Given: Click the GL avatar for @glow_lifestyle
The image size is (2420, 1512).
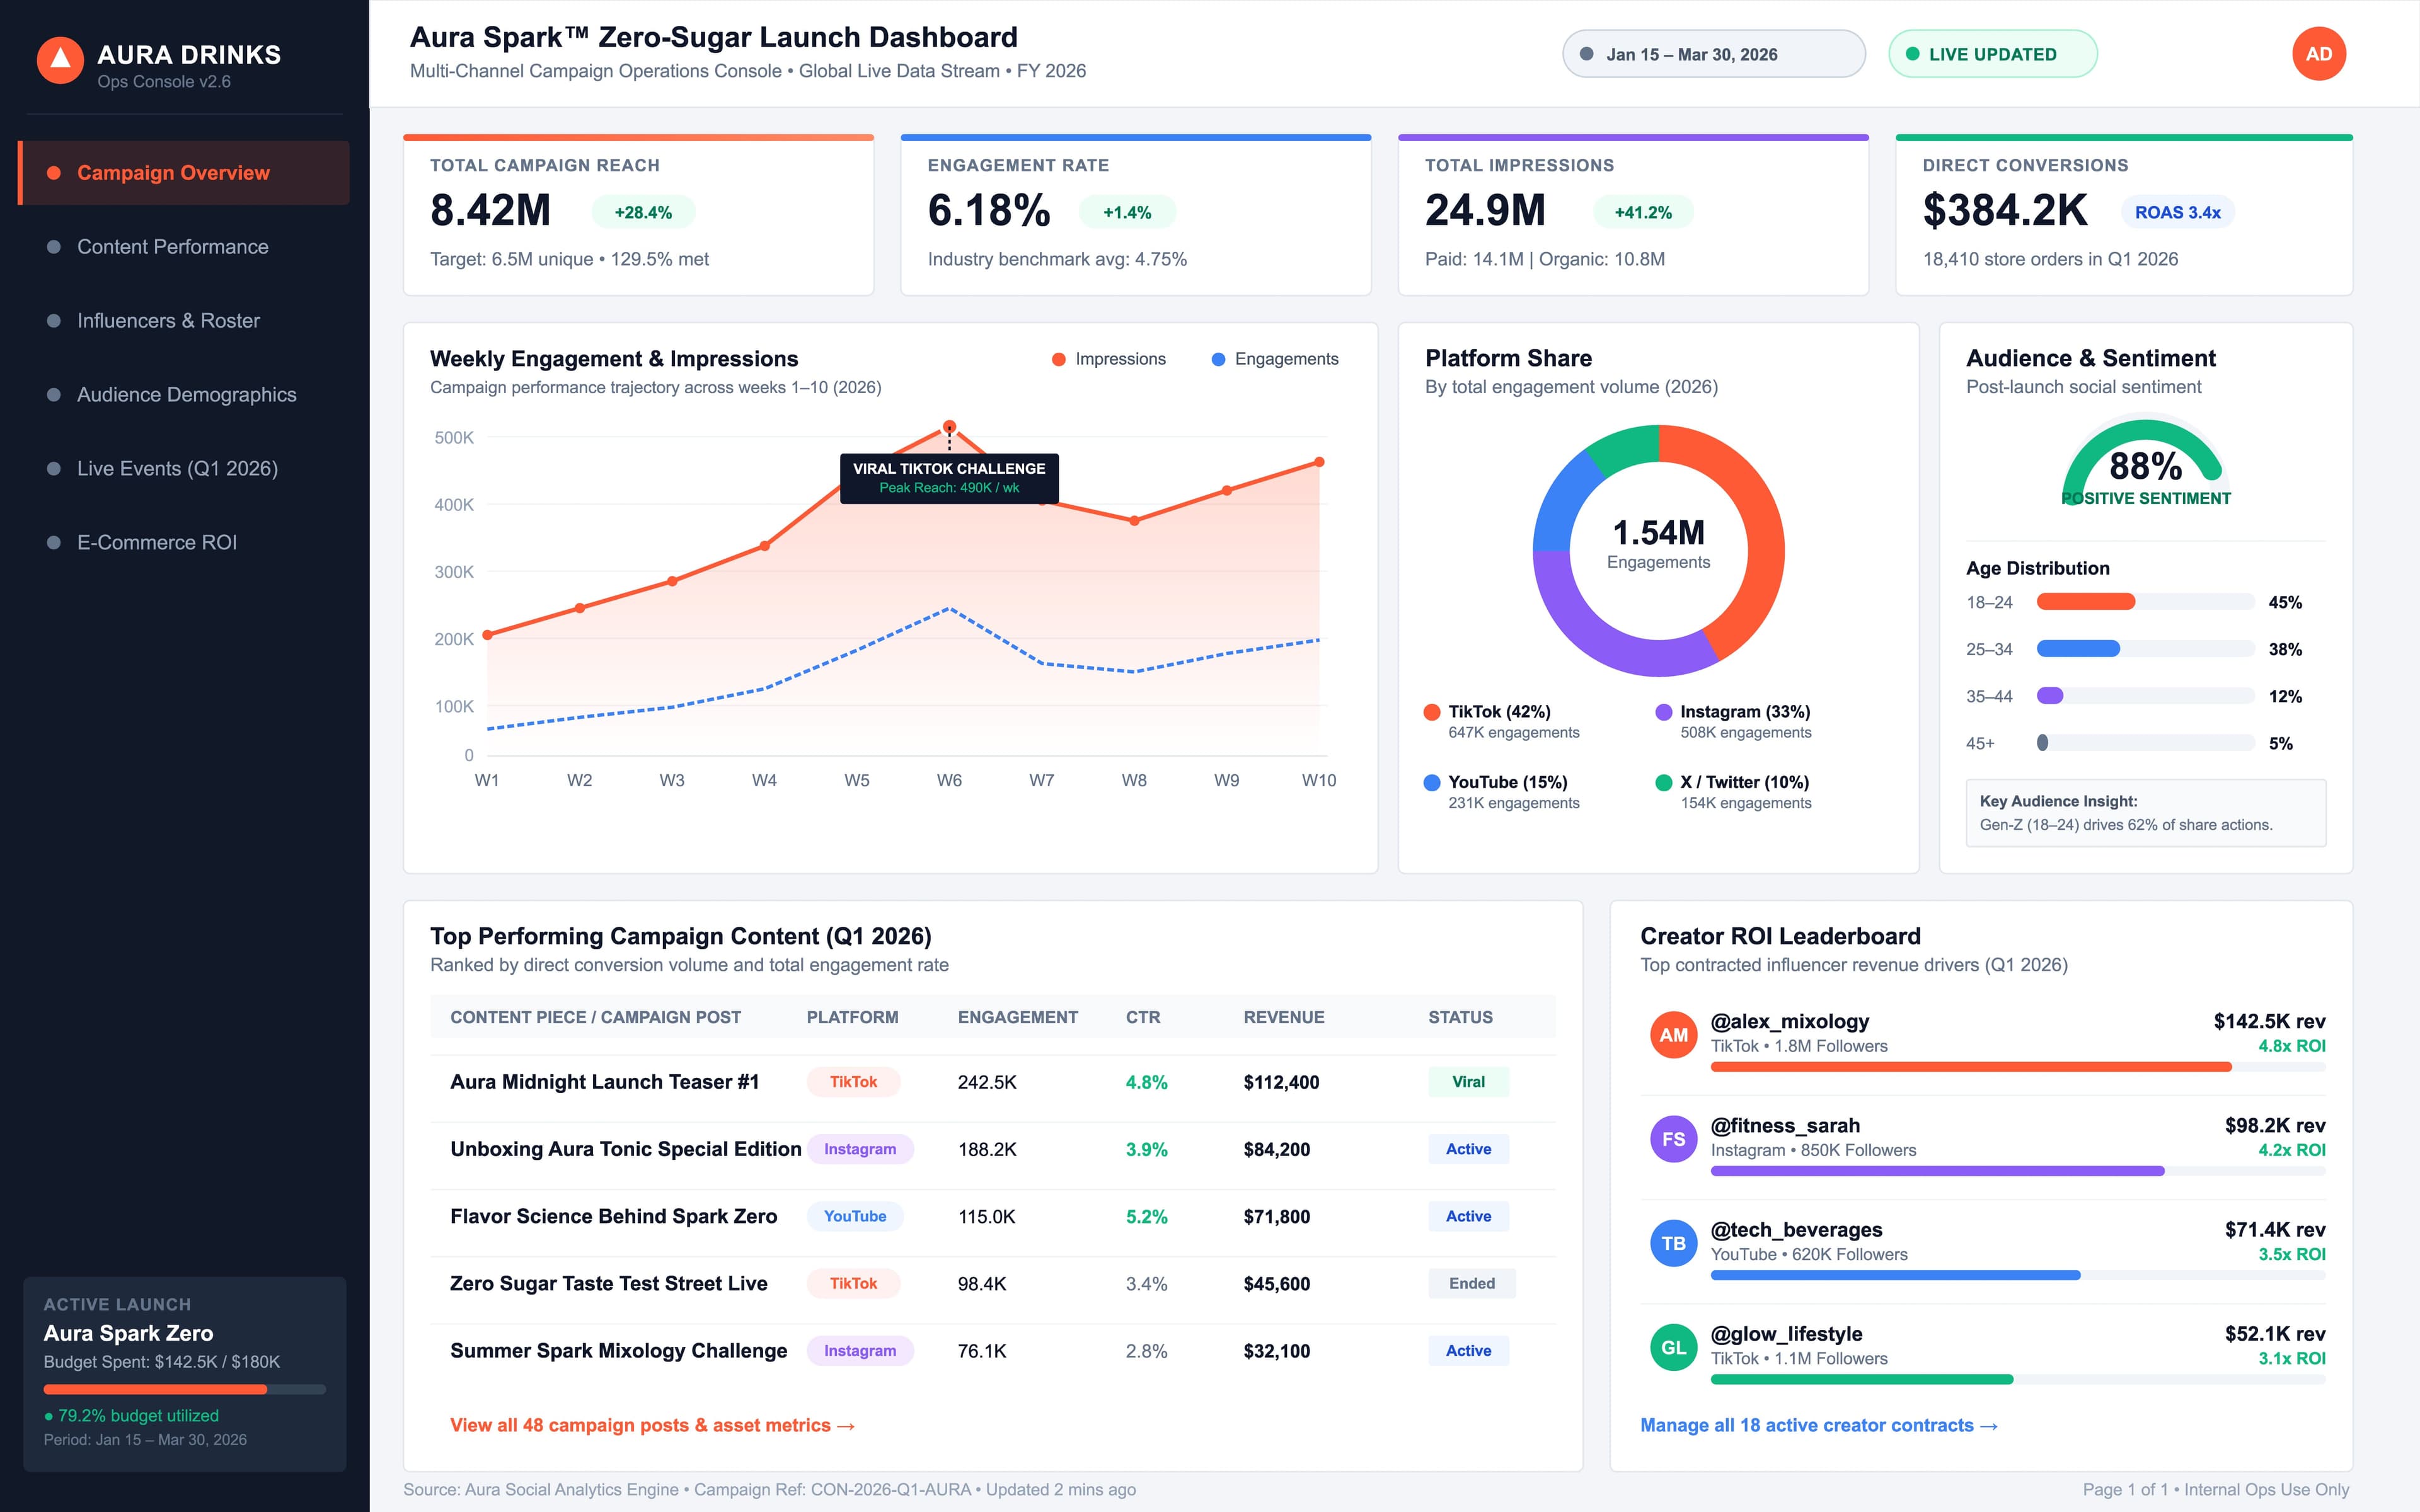Looking at the screenshot, I should pos(1673,1347).
